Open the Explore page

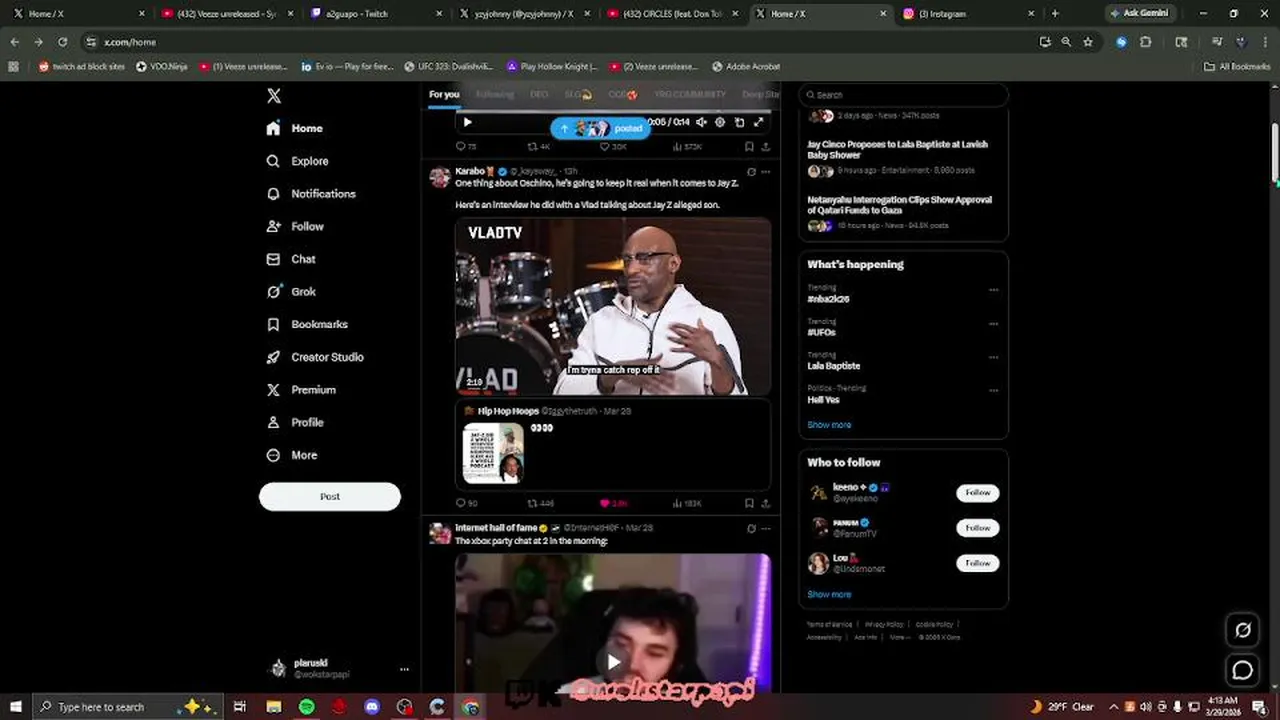click(x=297, y=161)
